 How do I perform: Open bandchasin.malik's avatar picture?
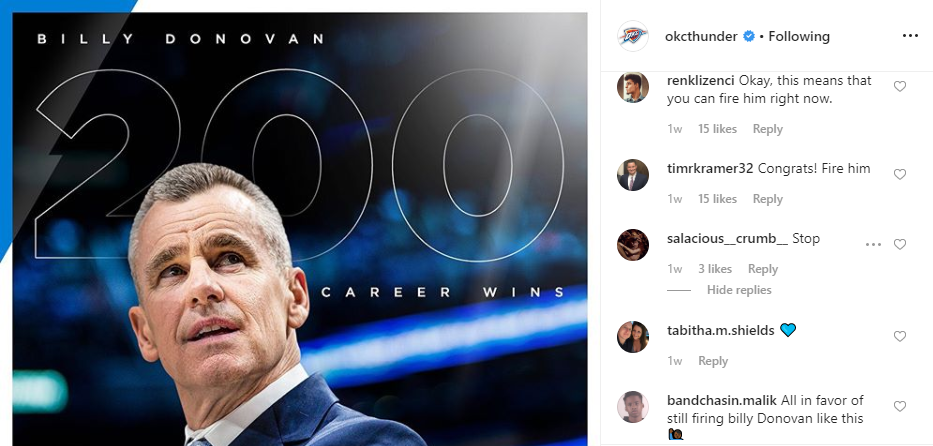633,407
